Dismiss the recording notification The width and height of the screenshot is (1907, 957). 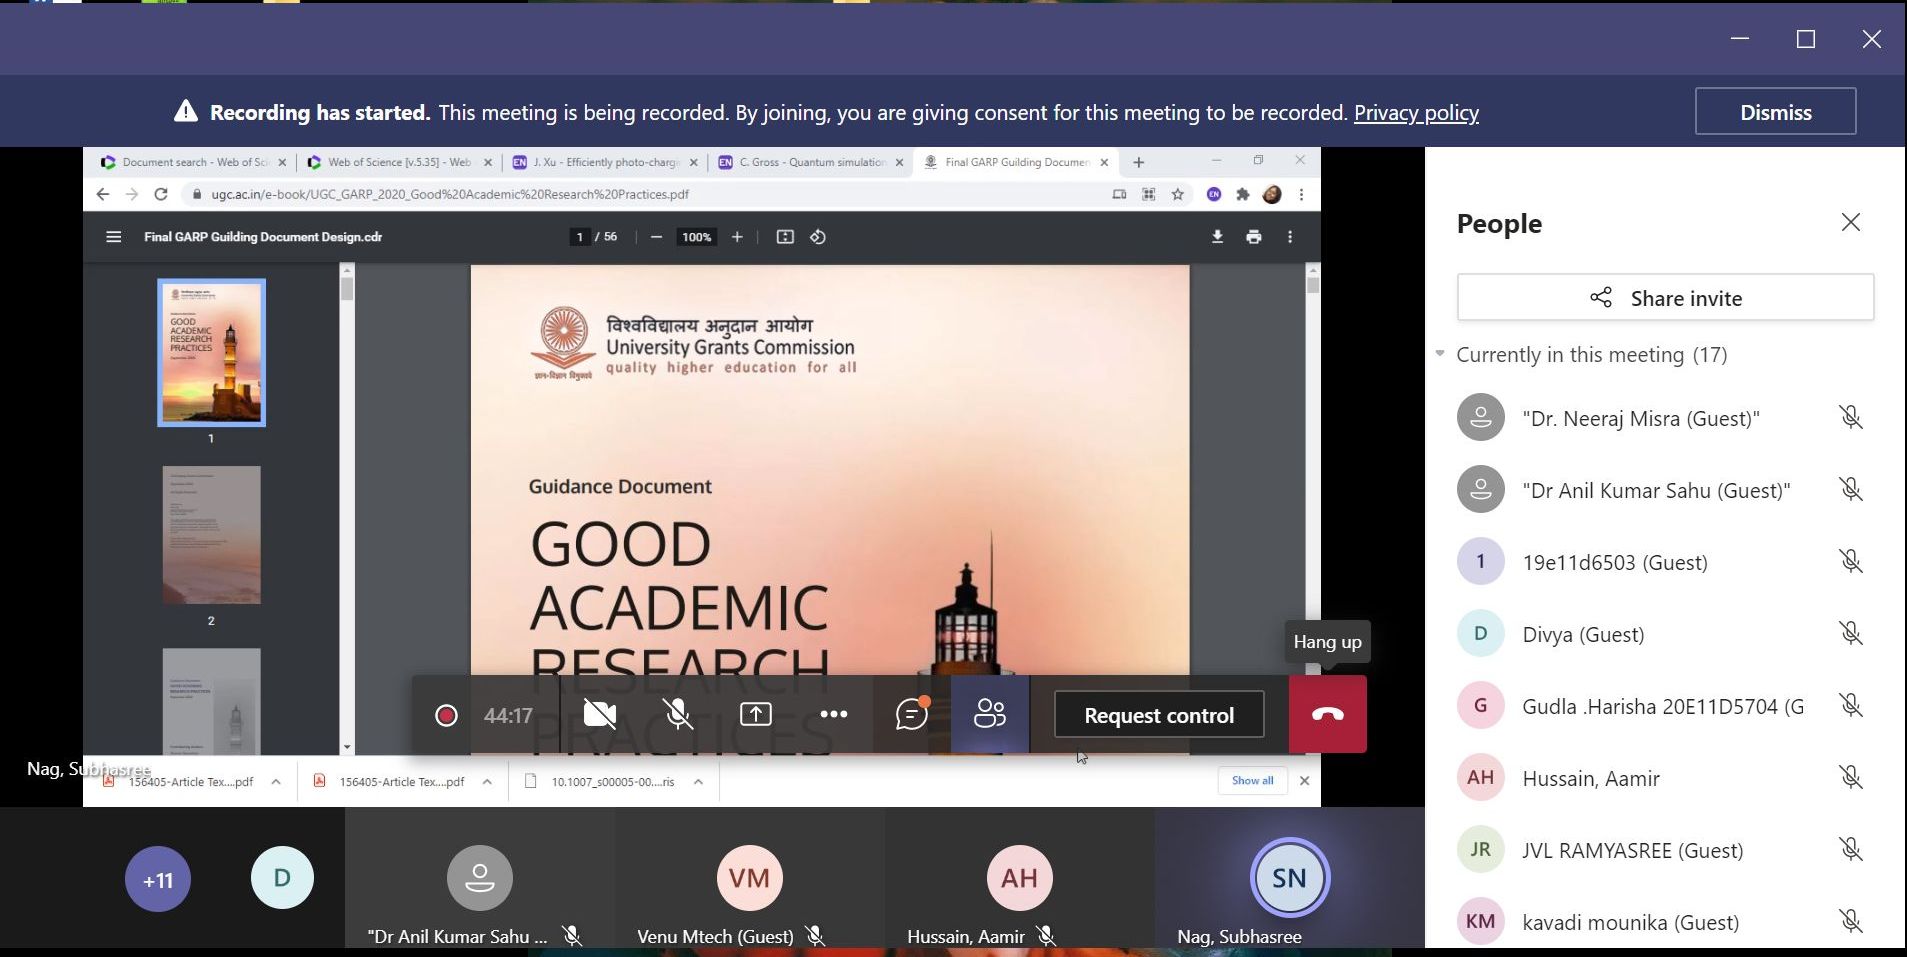point(1775,112)
